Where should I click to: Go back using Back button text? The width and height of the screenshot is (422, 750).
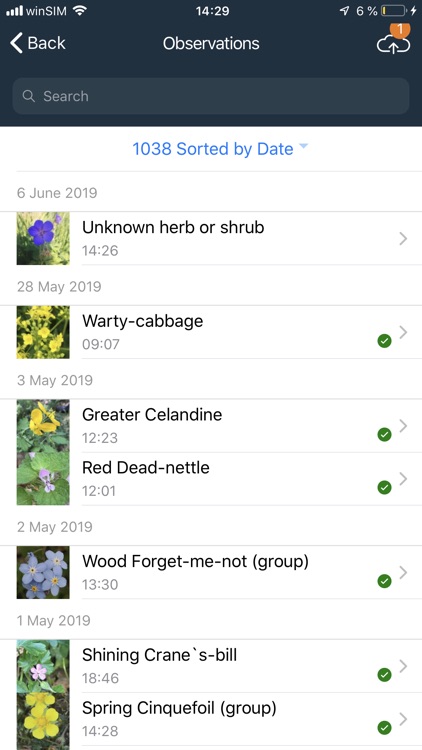[46, 43]
